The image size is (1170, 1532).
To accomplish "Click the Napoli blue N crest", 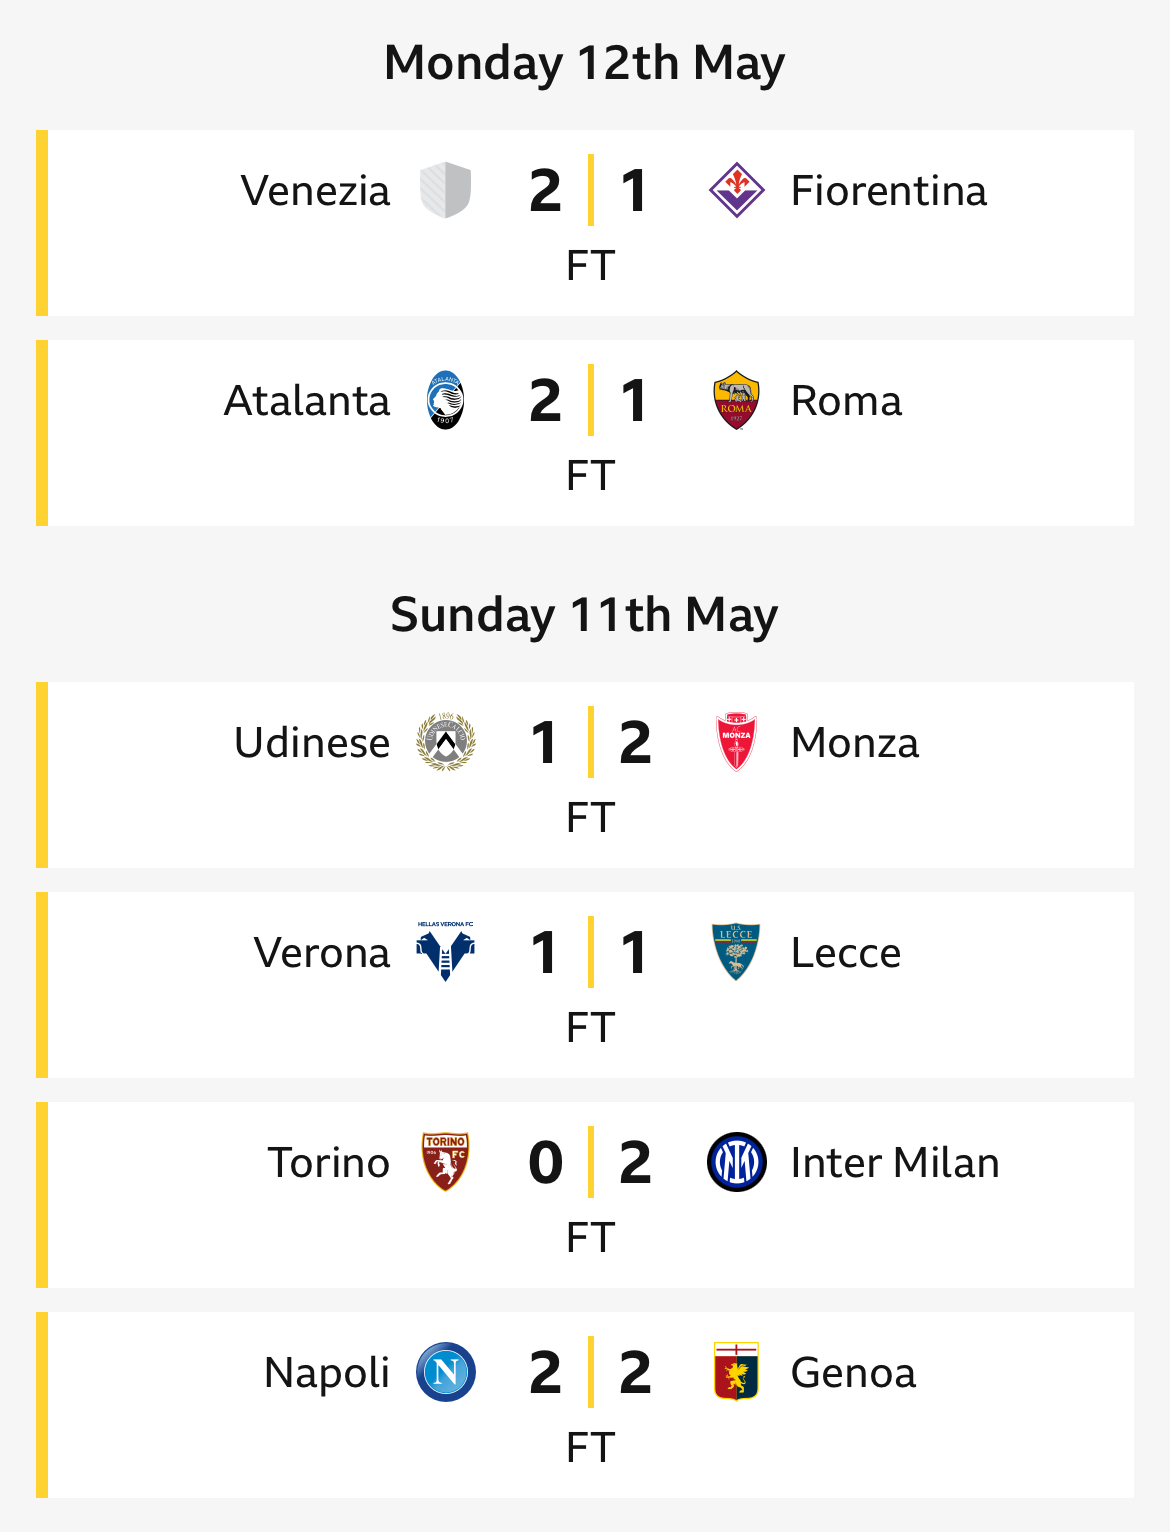I will pyautogui.click(x=445, y=1372).
